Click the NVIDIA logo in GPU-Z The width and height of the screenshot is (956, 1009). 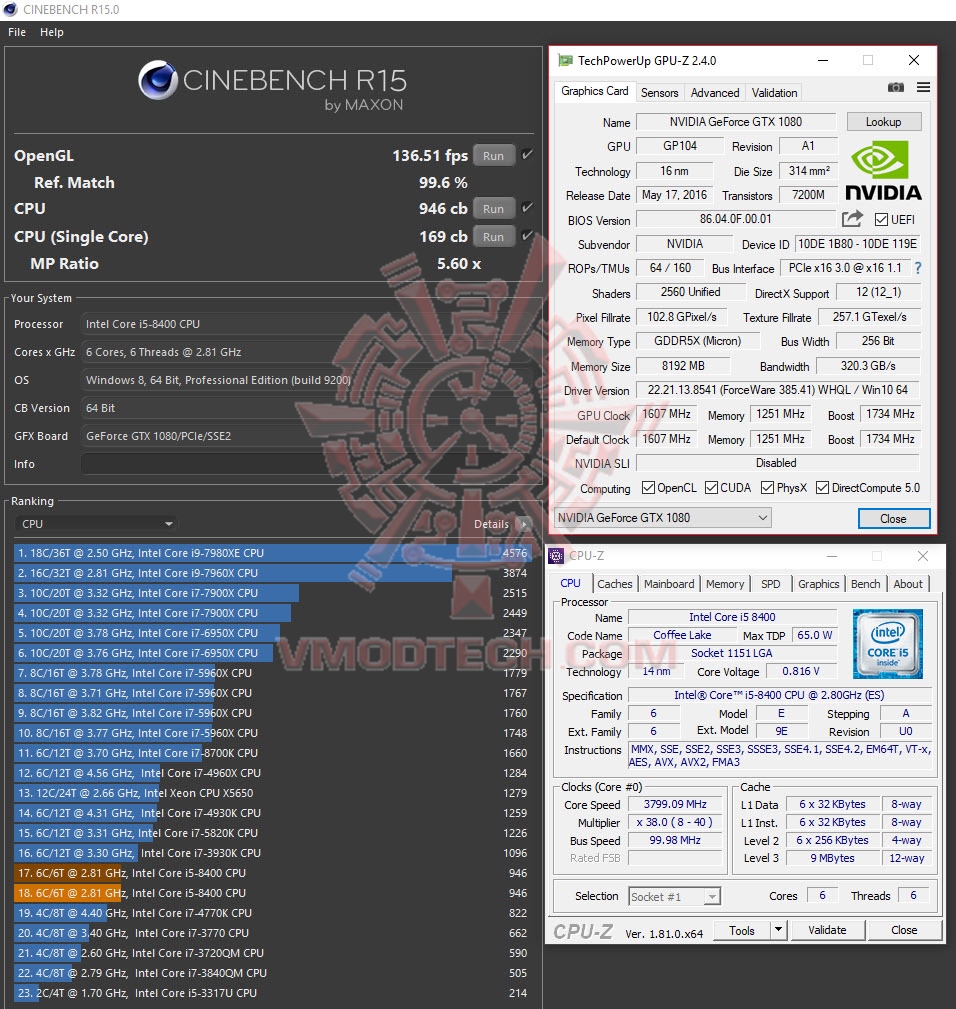(x=882, y=171)
